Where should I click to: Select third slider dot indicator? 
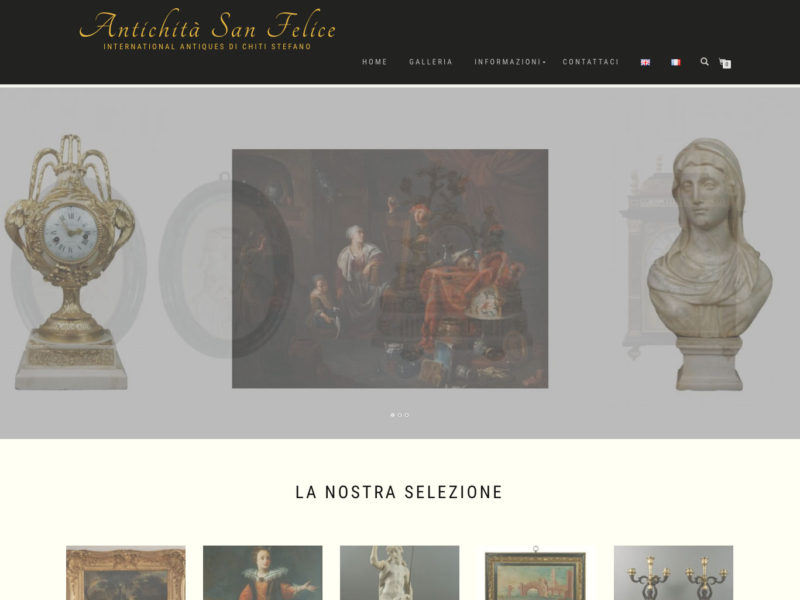click(x=407, y=415)
